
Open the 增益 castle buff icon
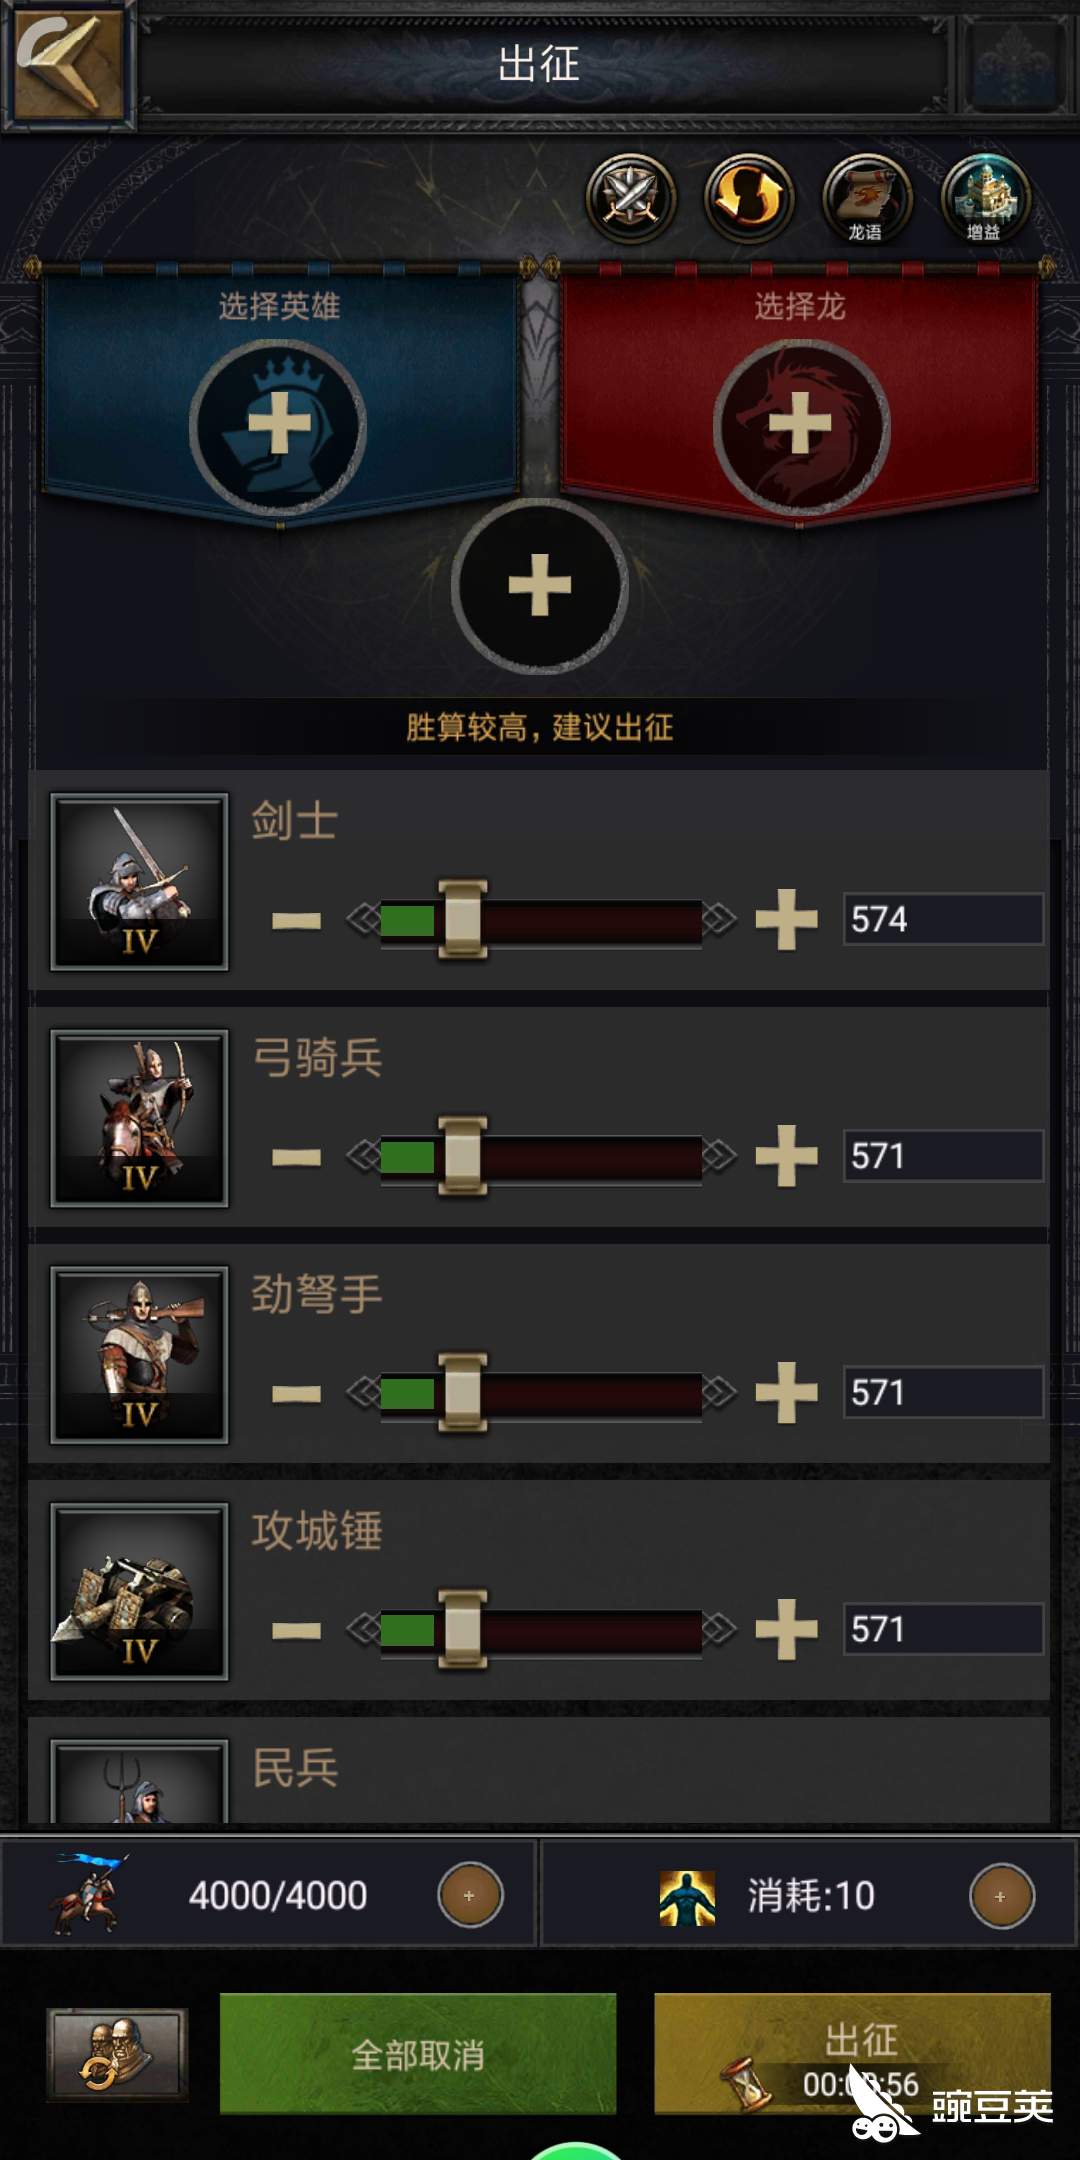coord(985,198)
